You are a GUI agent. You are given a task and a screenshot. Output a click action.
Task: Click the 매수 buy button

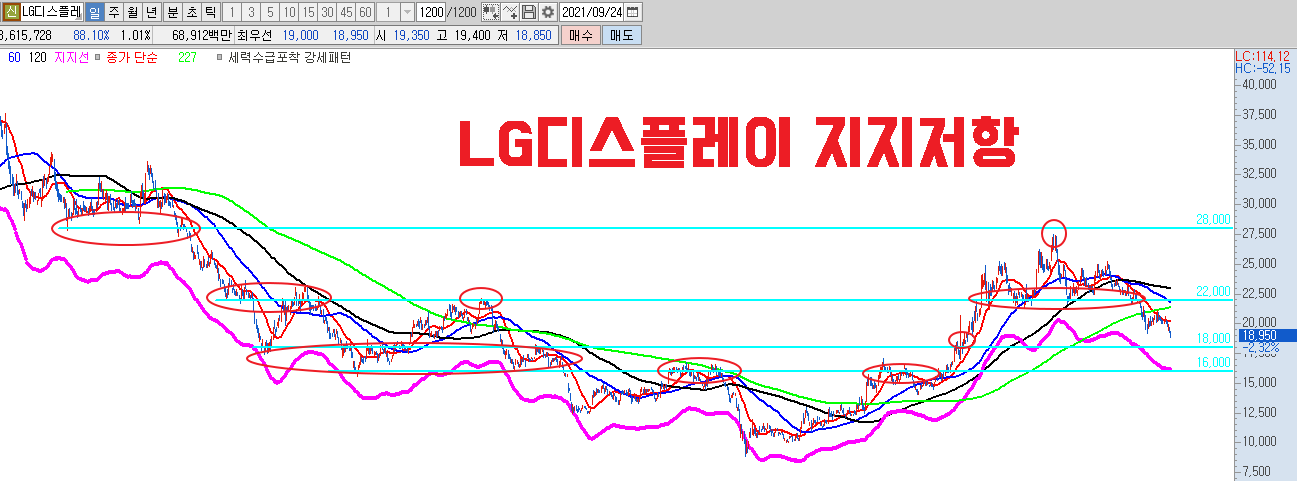tap(580, 35)
